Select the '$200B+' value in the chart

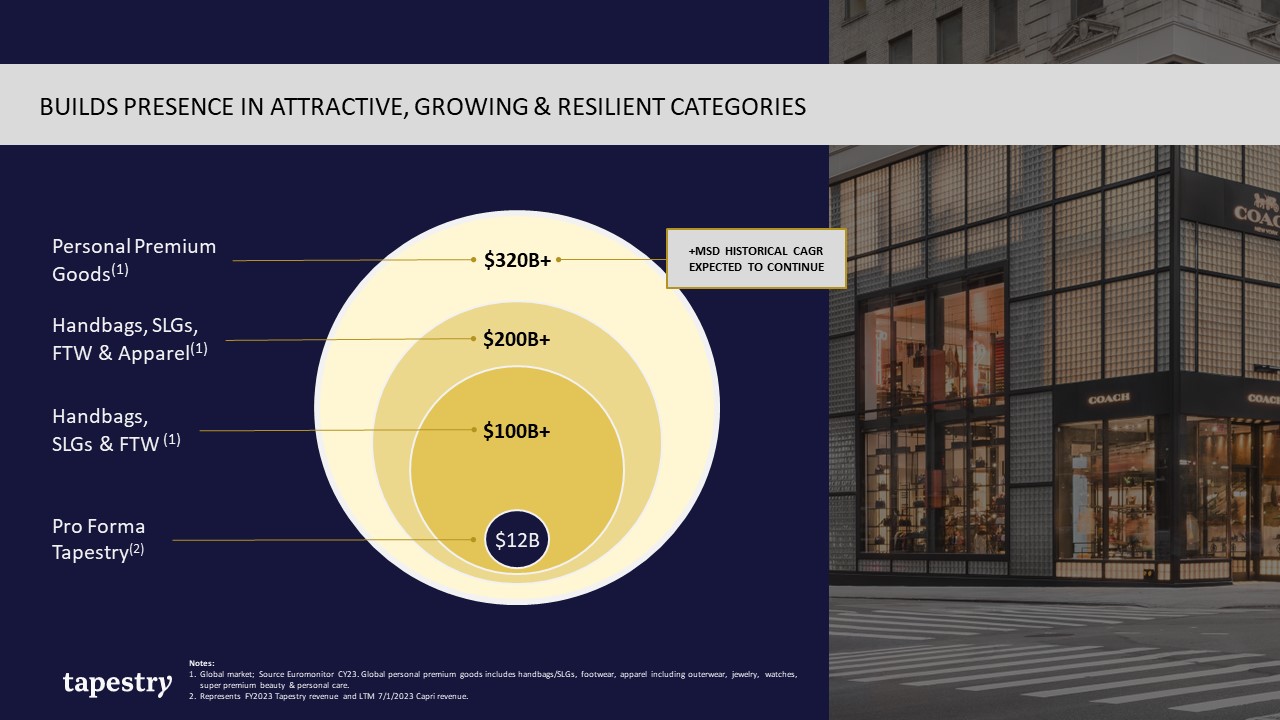click(x=517, y=339)
